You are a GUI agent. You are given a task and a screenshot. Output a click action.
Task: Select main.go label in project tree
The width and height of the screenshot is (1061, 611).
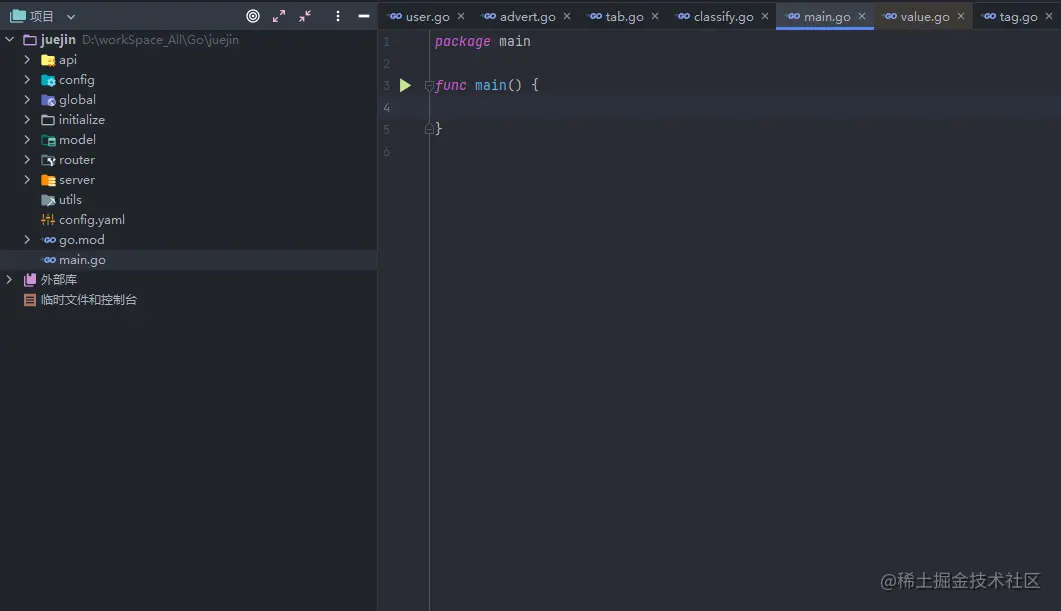[82, 260]
